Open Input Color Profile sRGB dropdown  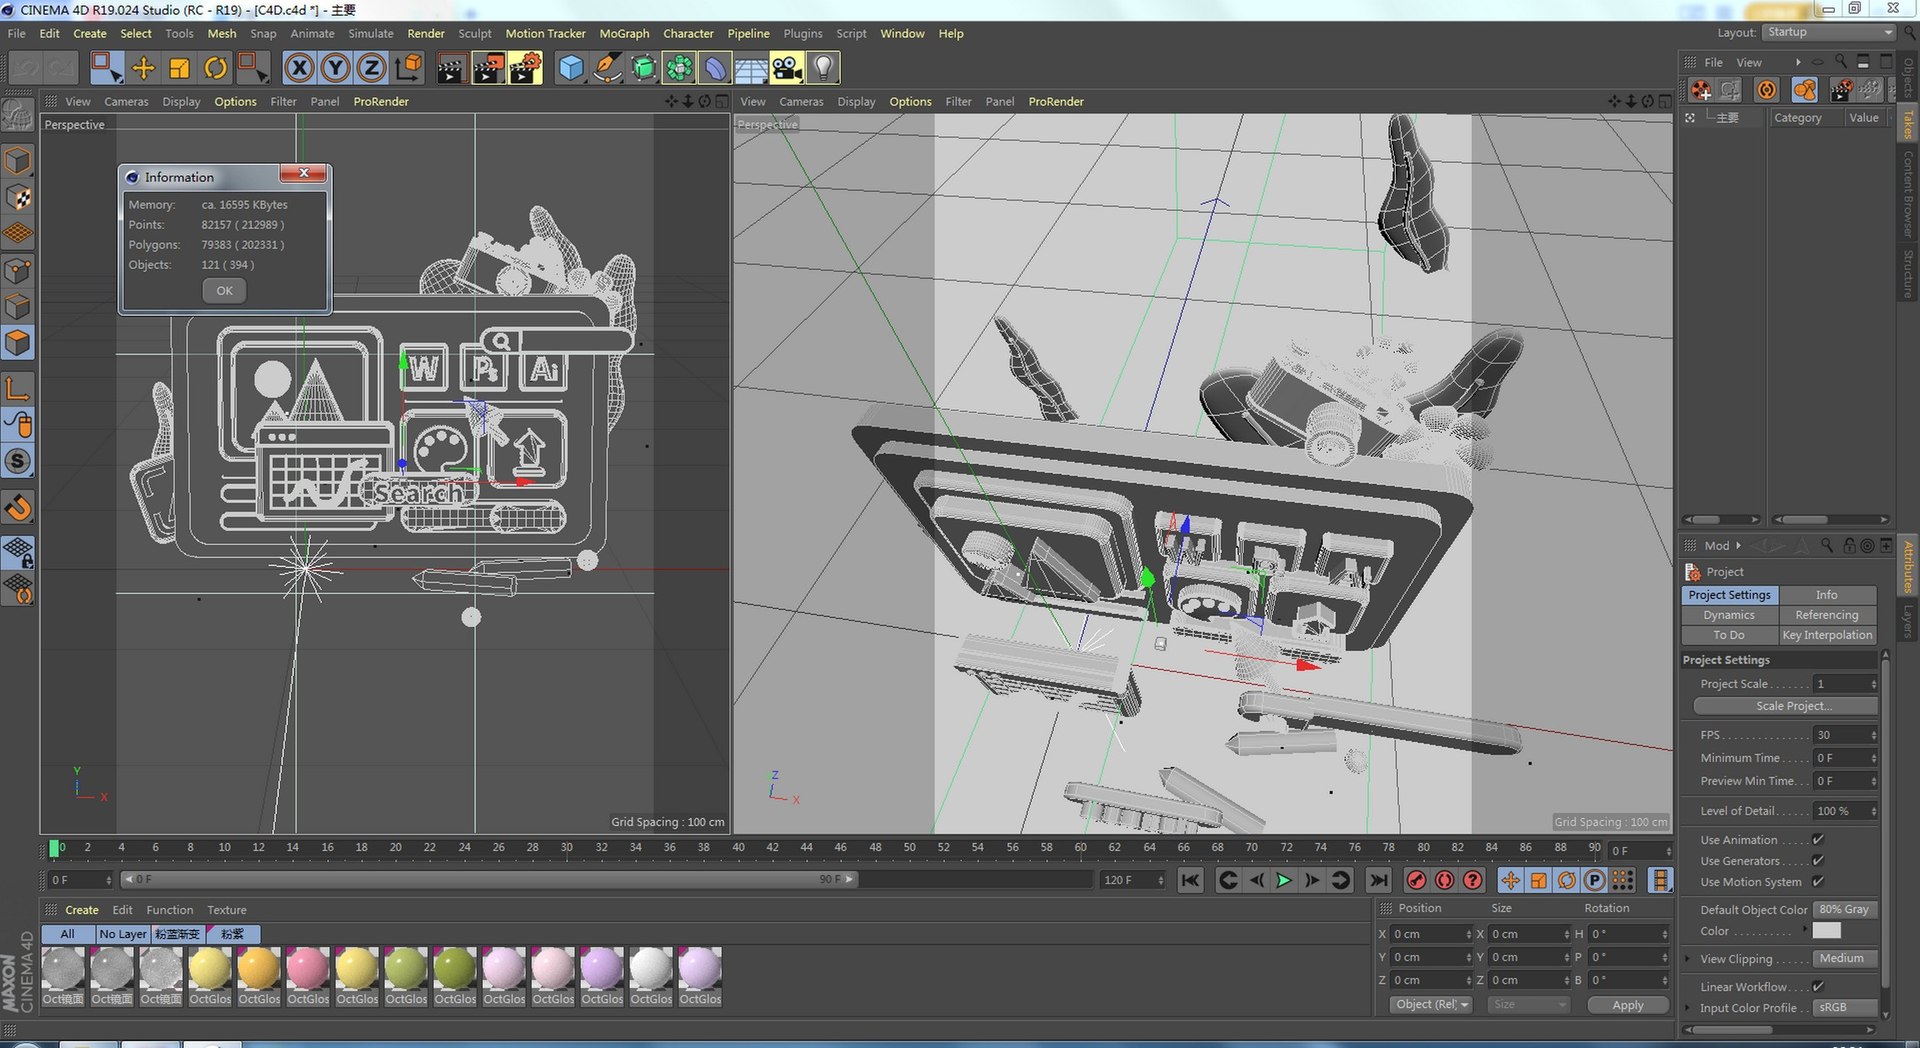[x=1846, y=1008]
